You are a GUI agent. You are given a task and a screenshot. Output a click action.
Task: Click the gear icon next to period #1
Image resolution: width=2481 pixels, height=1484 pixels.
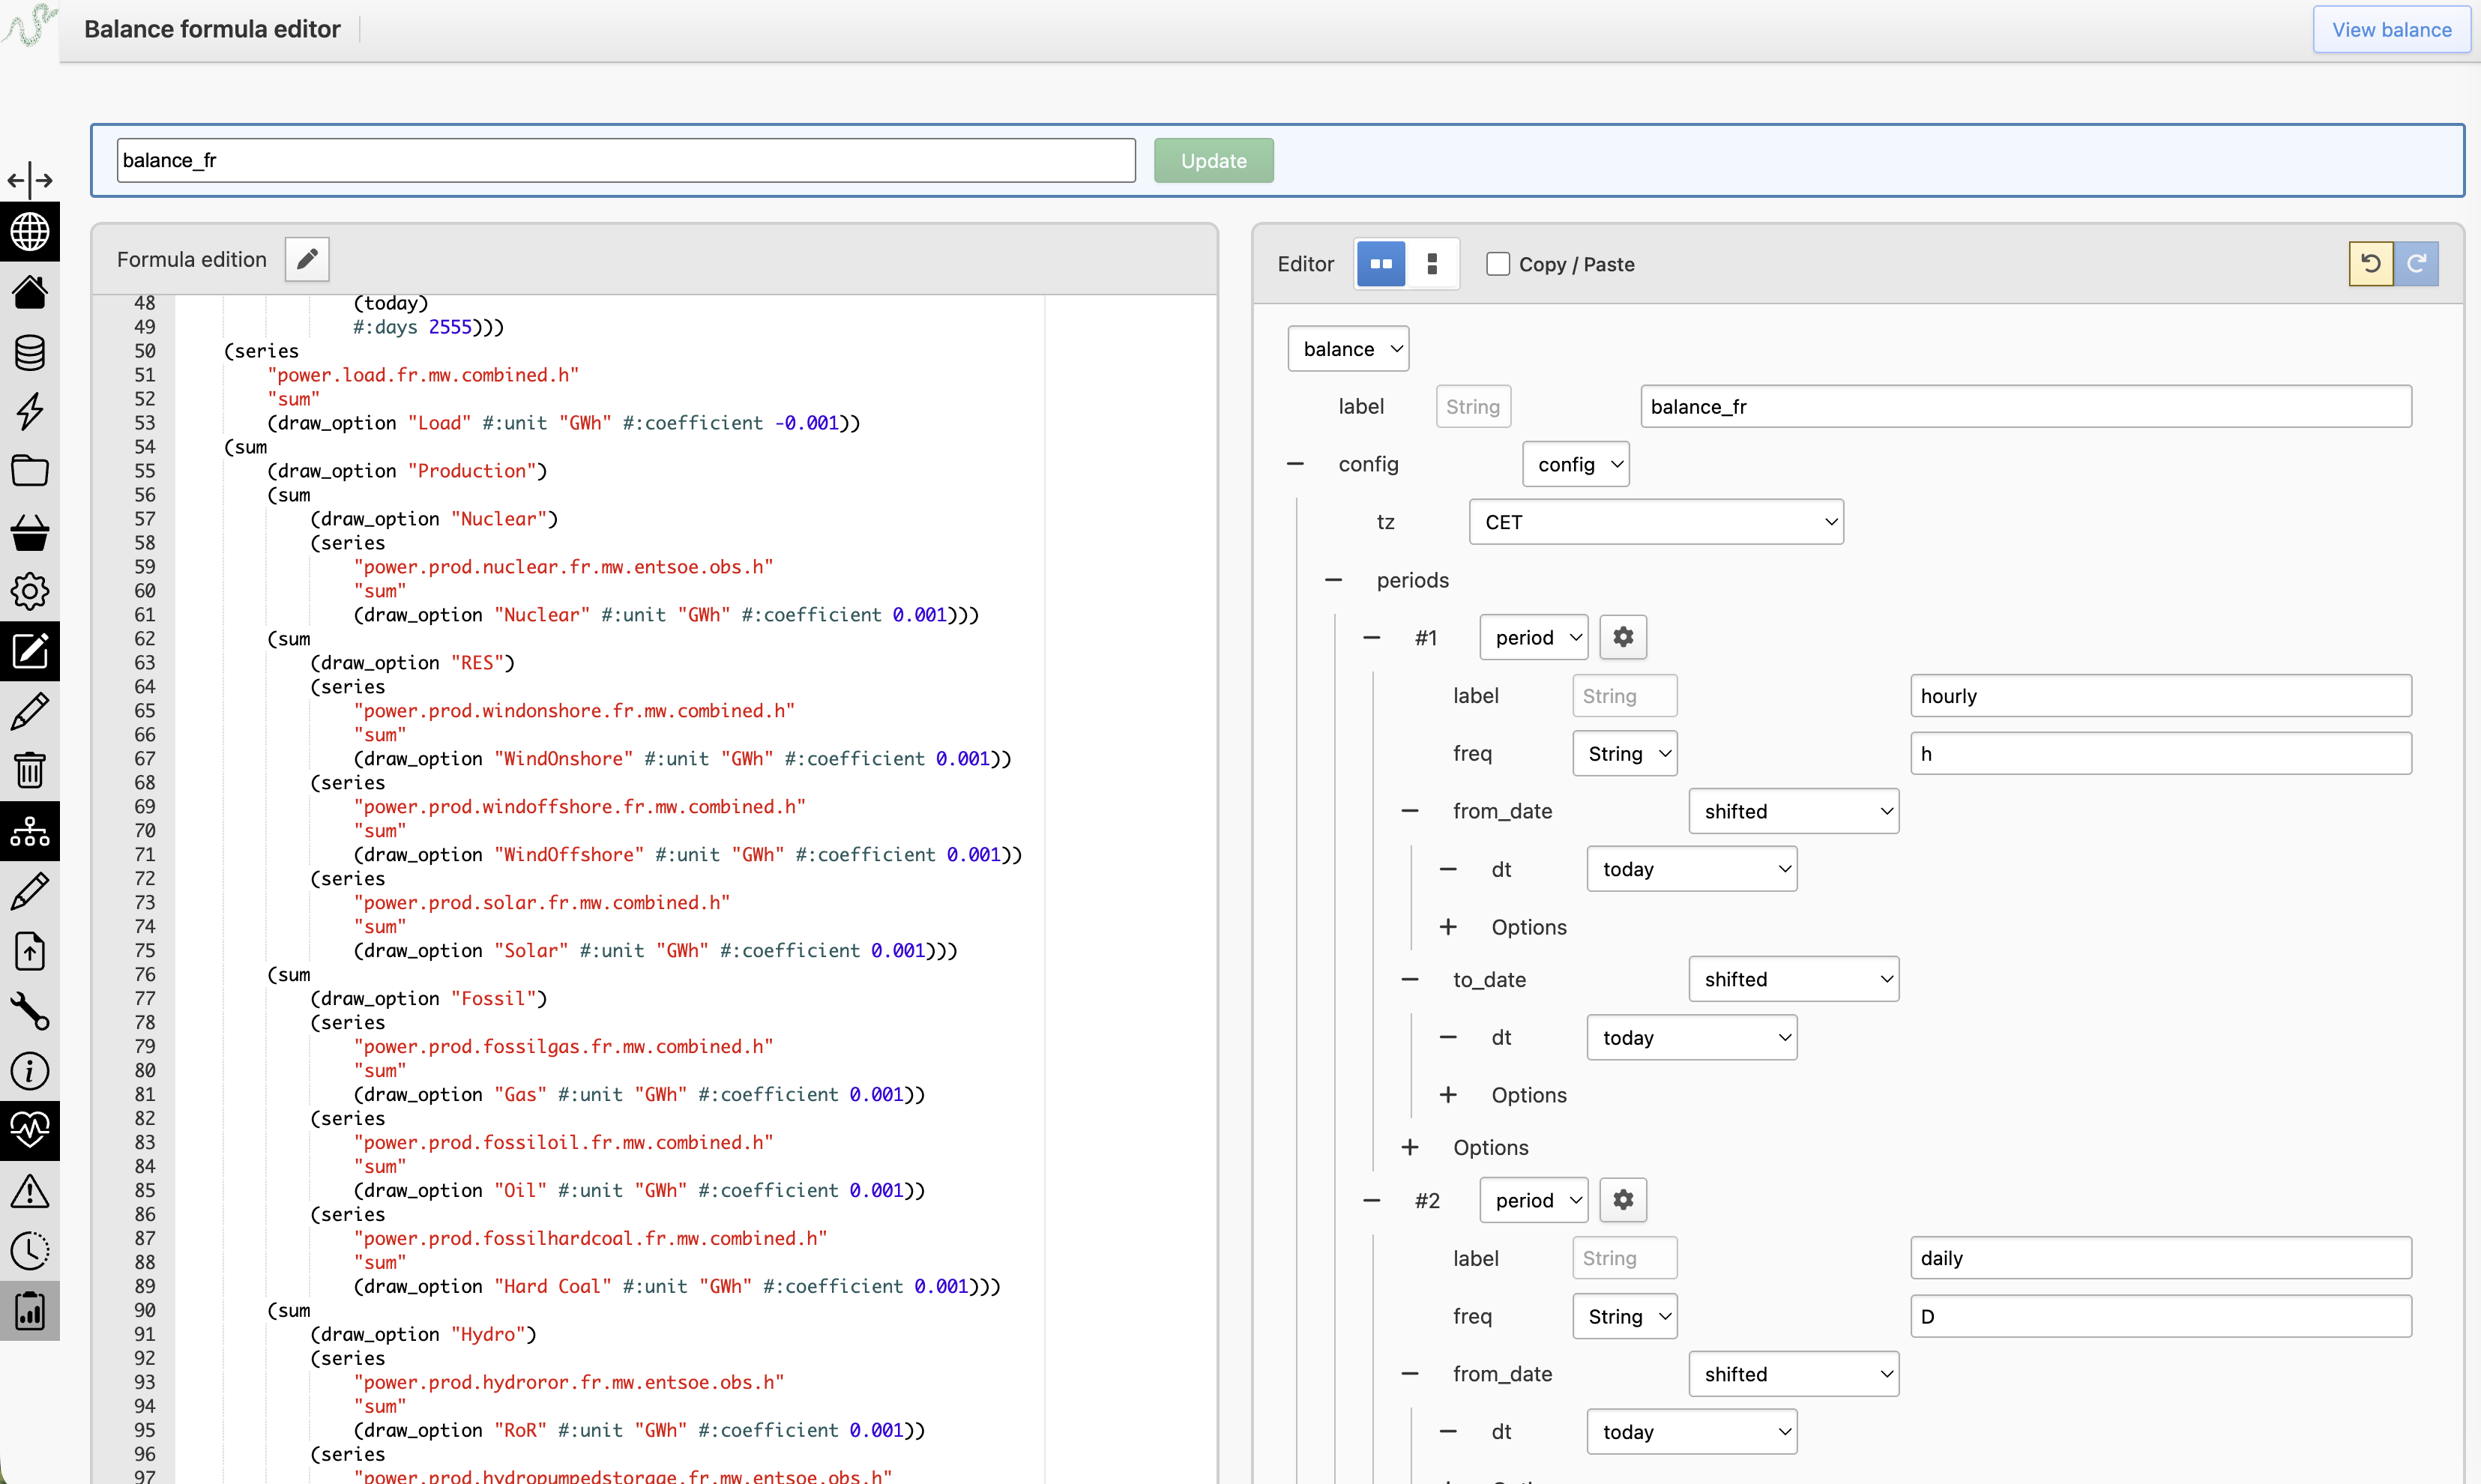[1623, 637]
